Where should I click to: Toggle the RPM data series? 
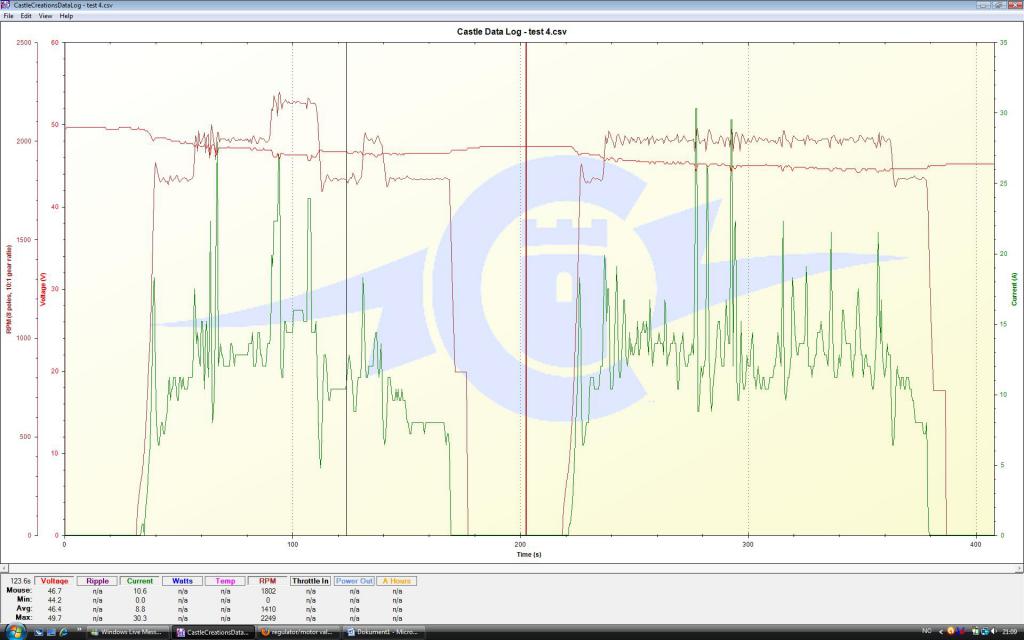click(267, 581)
